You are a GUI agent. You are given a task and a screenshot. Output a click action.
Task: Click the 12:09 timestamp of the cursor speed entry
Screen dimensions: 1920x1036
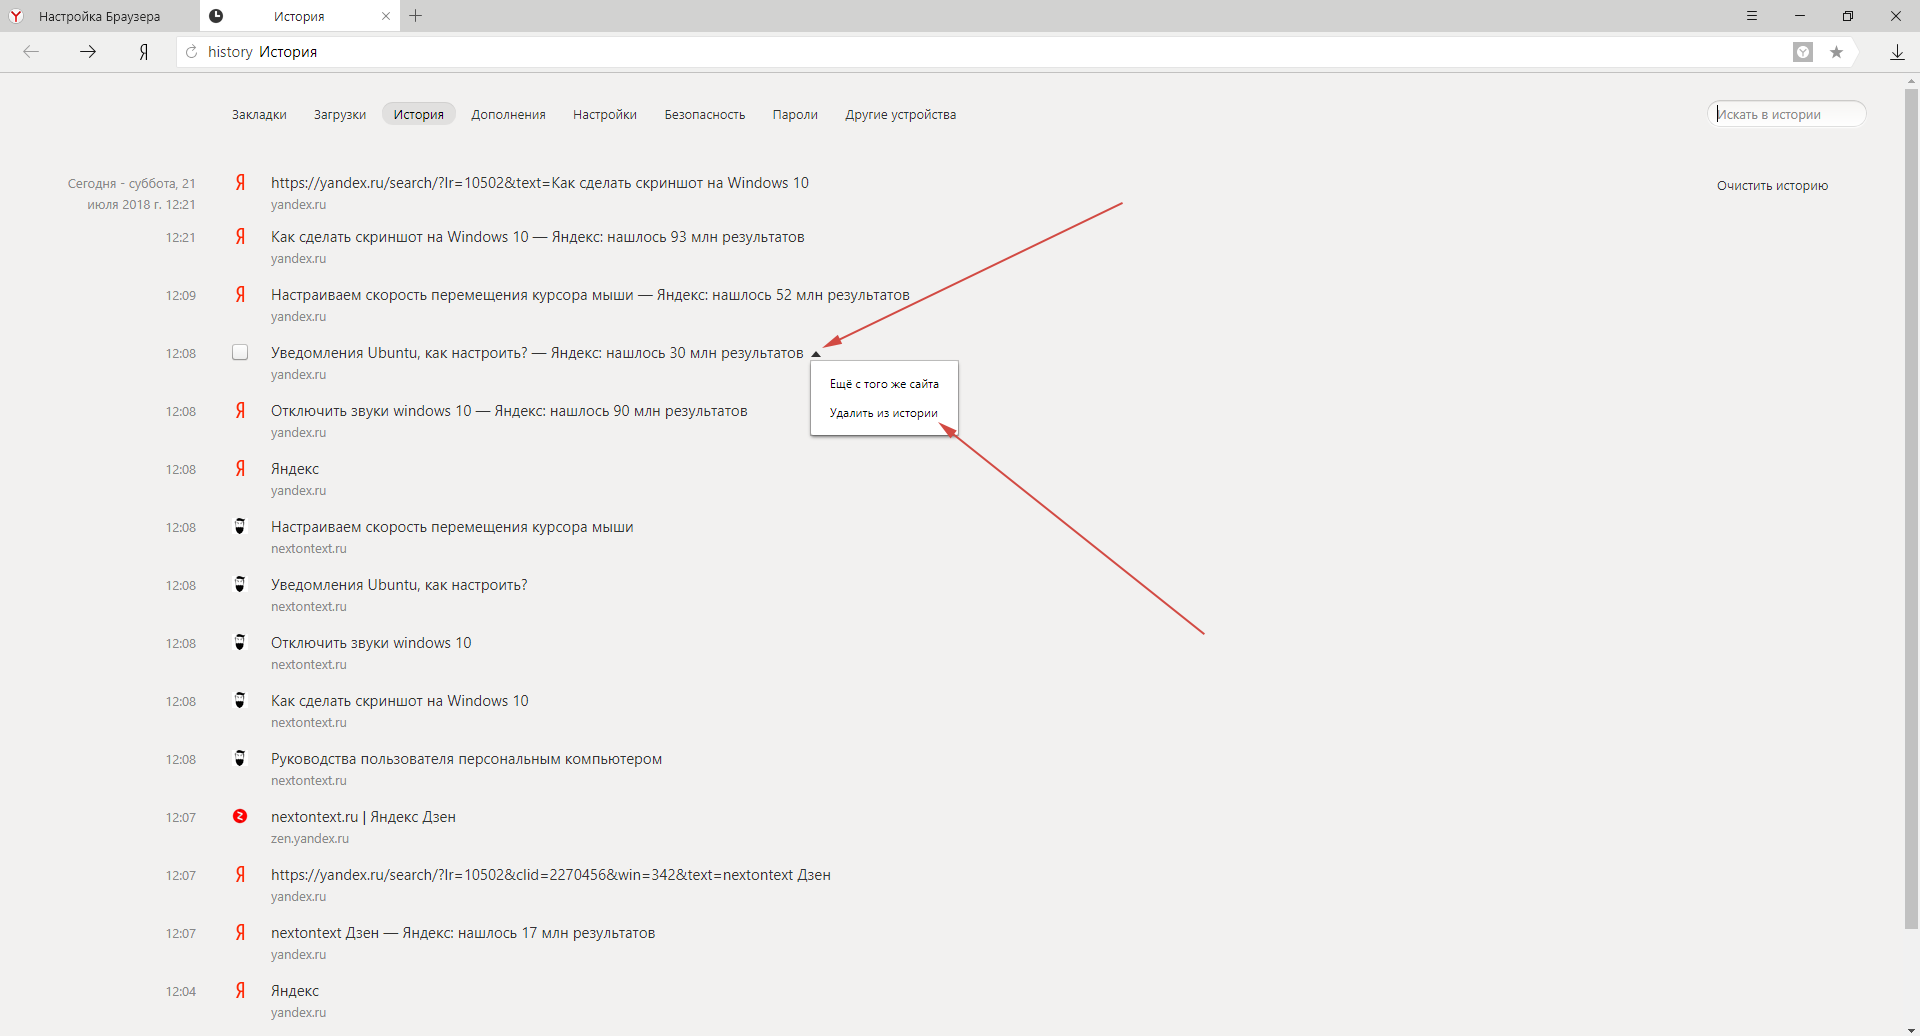(x=181, y=296)
